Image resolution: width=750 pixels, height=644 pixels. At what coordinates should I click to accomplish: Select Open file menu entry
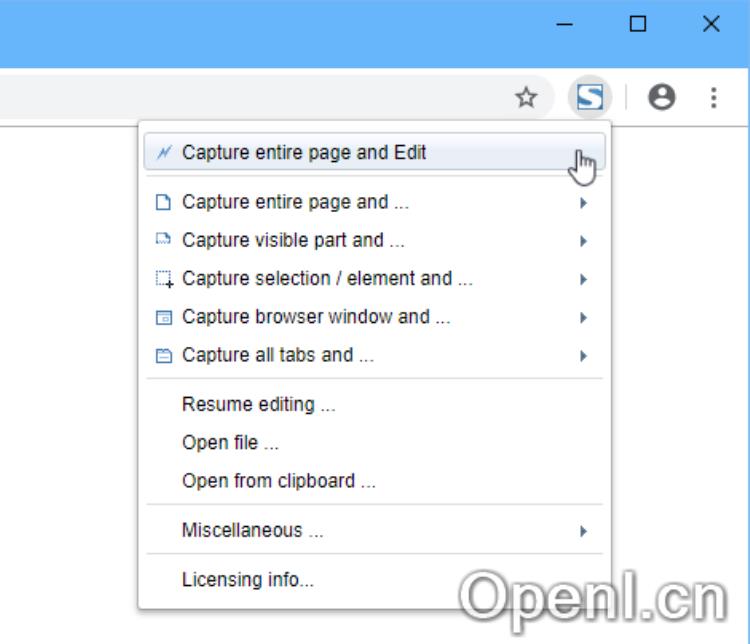tap(230, 443)
